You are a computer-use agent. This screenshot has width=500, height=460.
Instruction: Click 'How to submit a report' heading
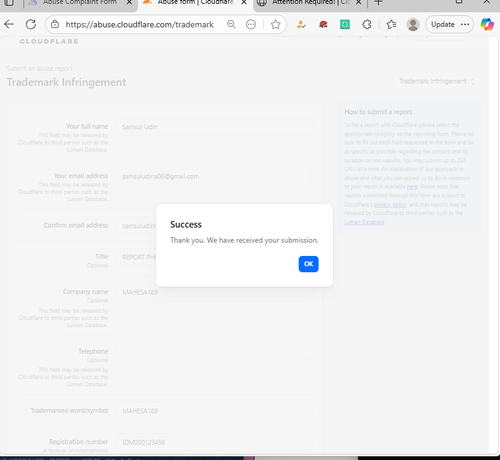tap(378, 112)
